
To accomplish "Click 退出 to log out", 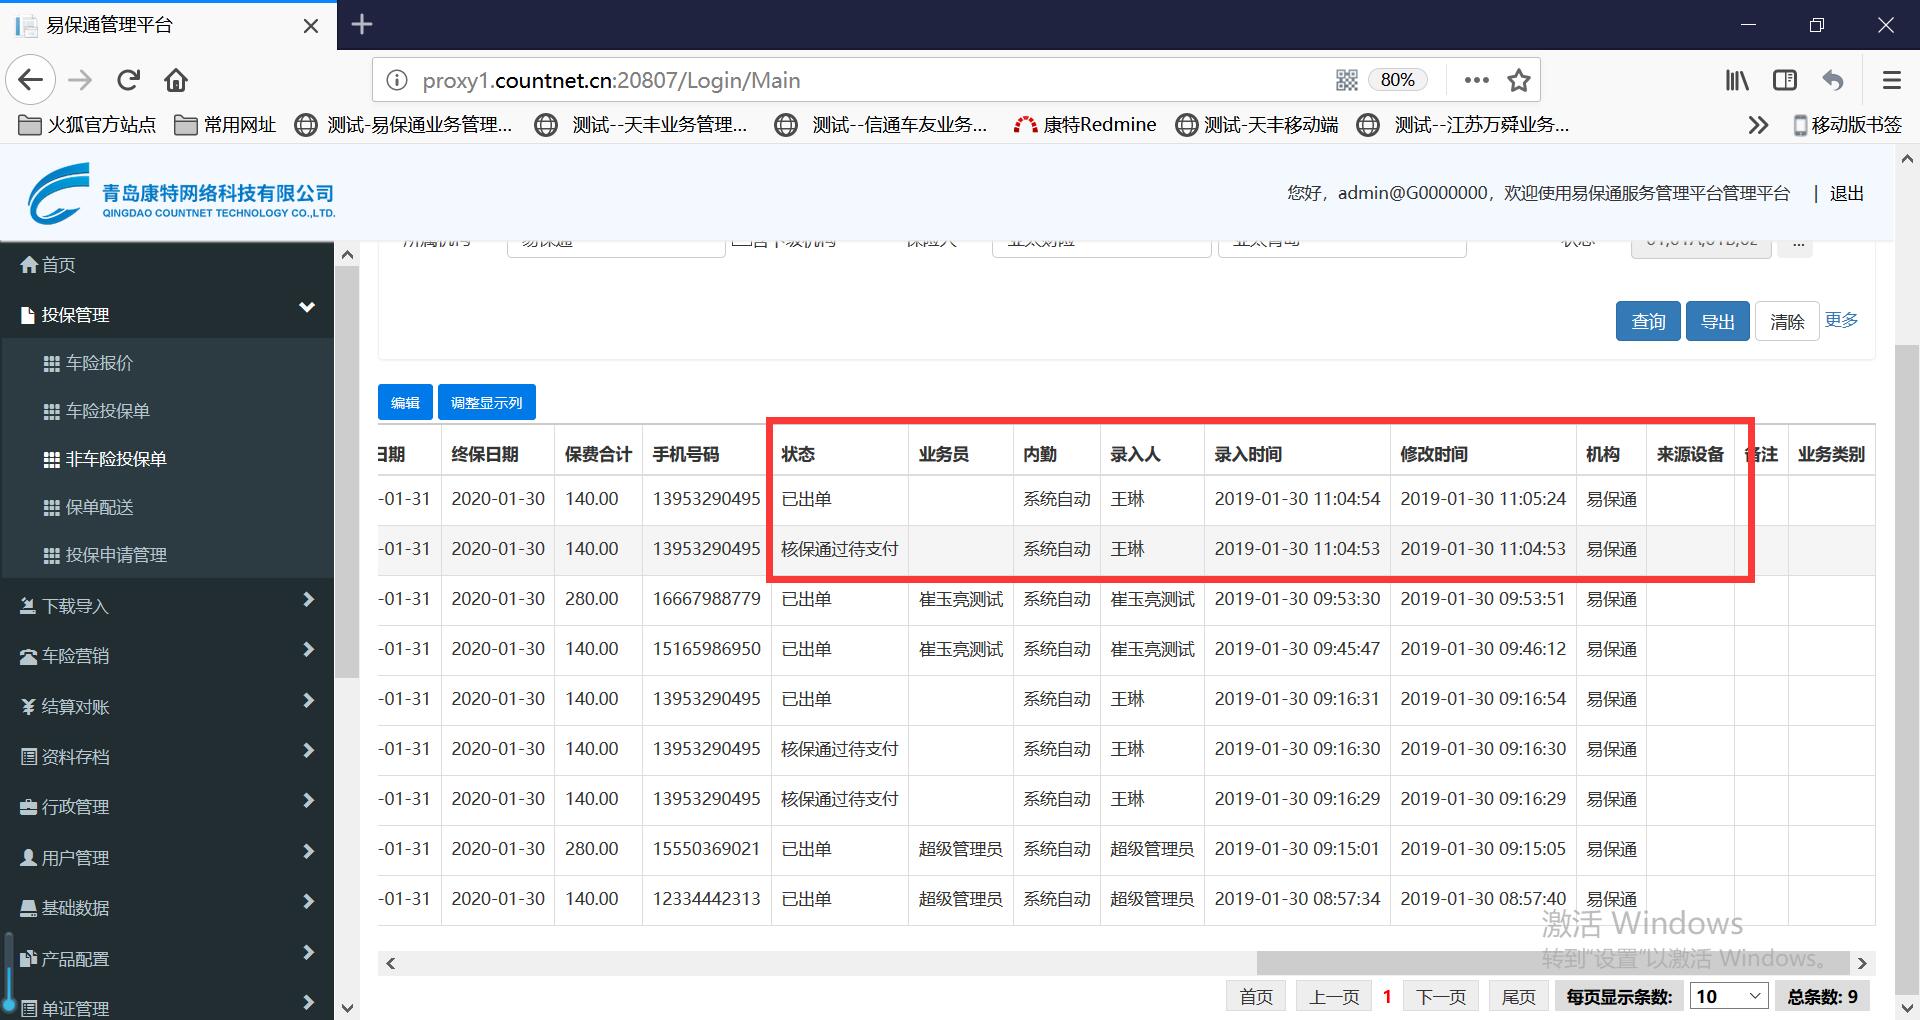I will click(1846, 193).
